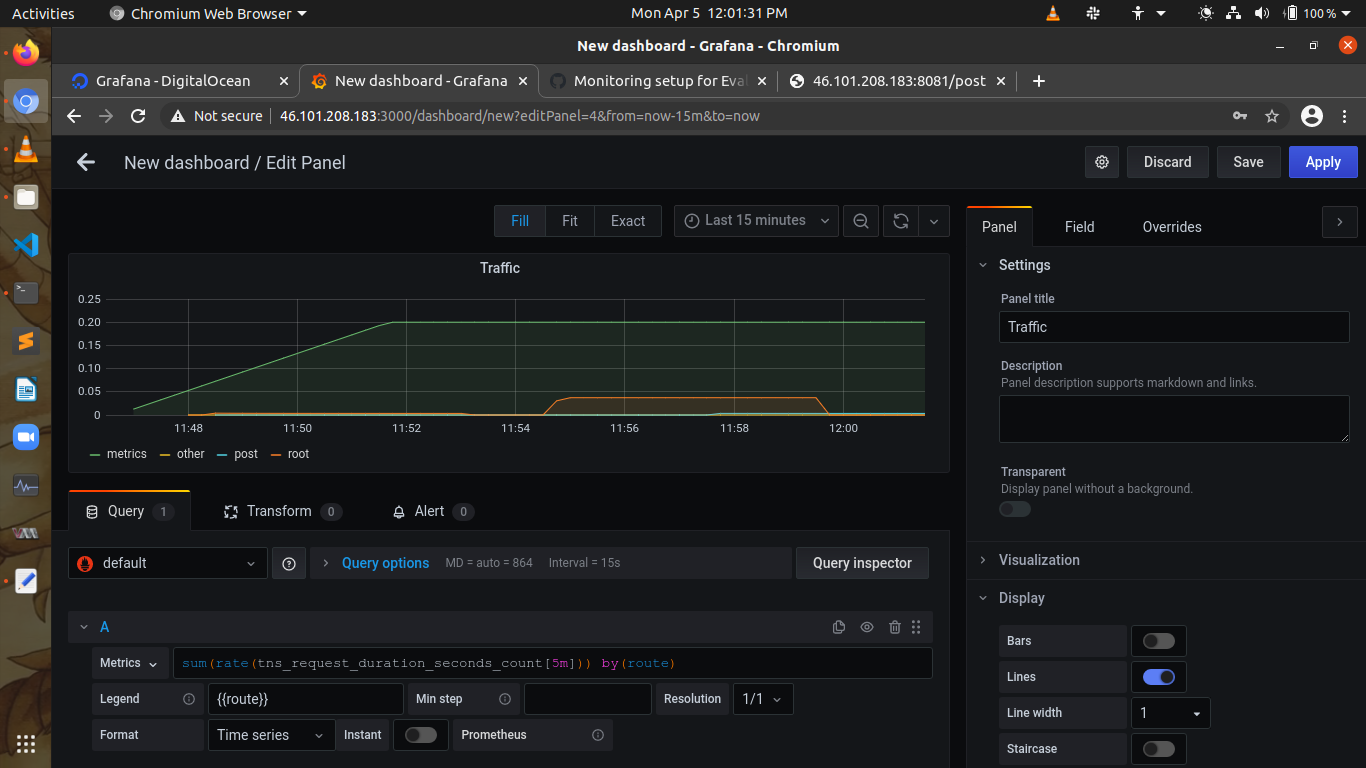Refresh the dashboard data
This screenshot has width=1366, height=768.
(899, 221)
